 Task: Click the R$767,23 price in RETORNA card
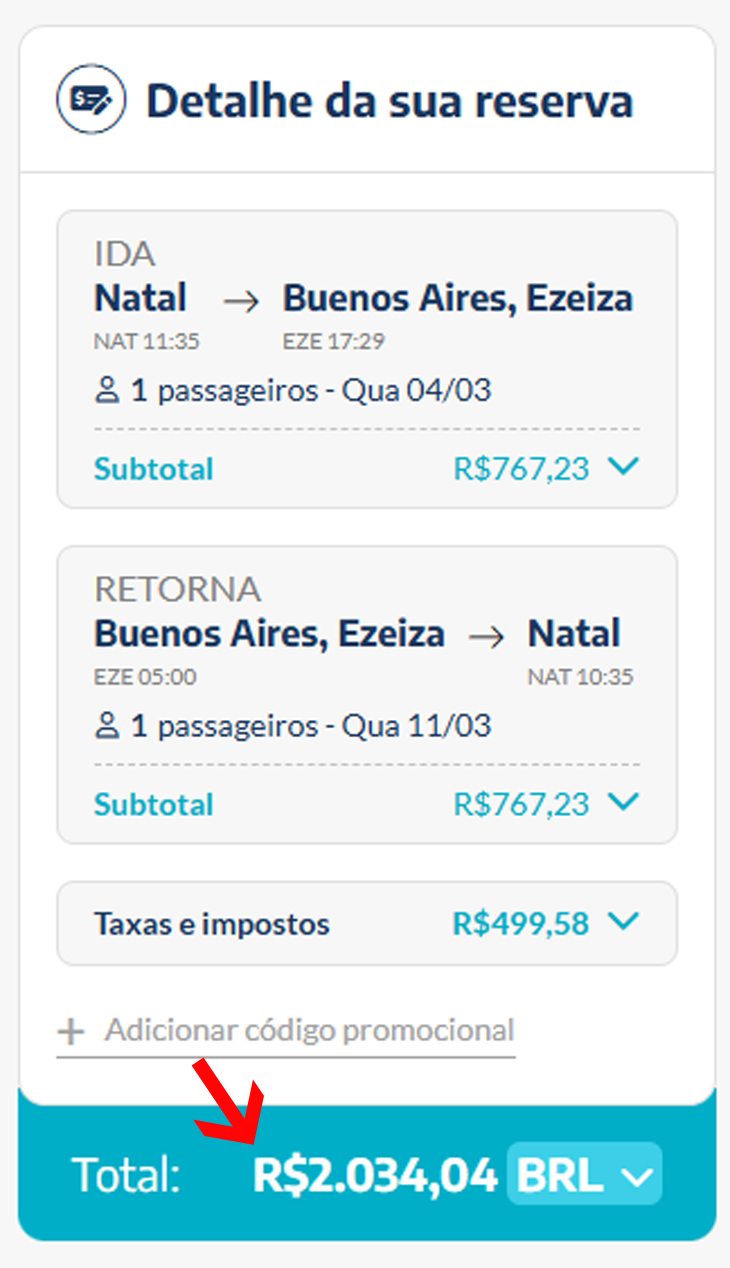(x=522, y=804)
